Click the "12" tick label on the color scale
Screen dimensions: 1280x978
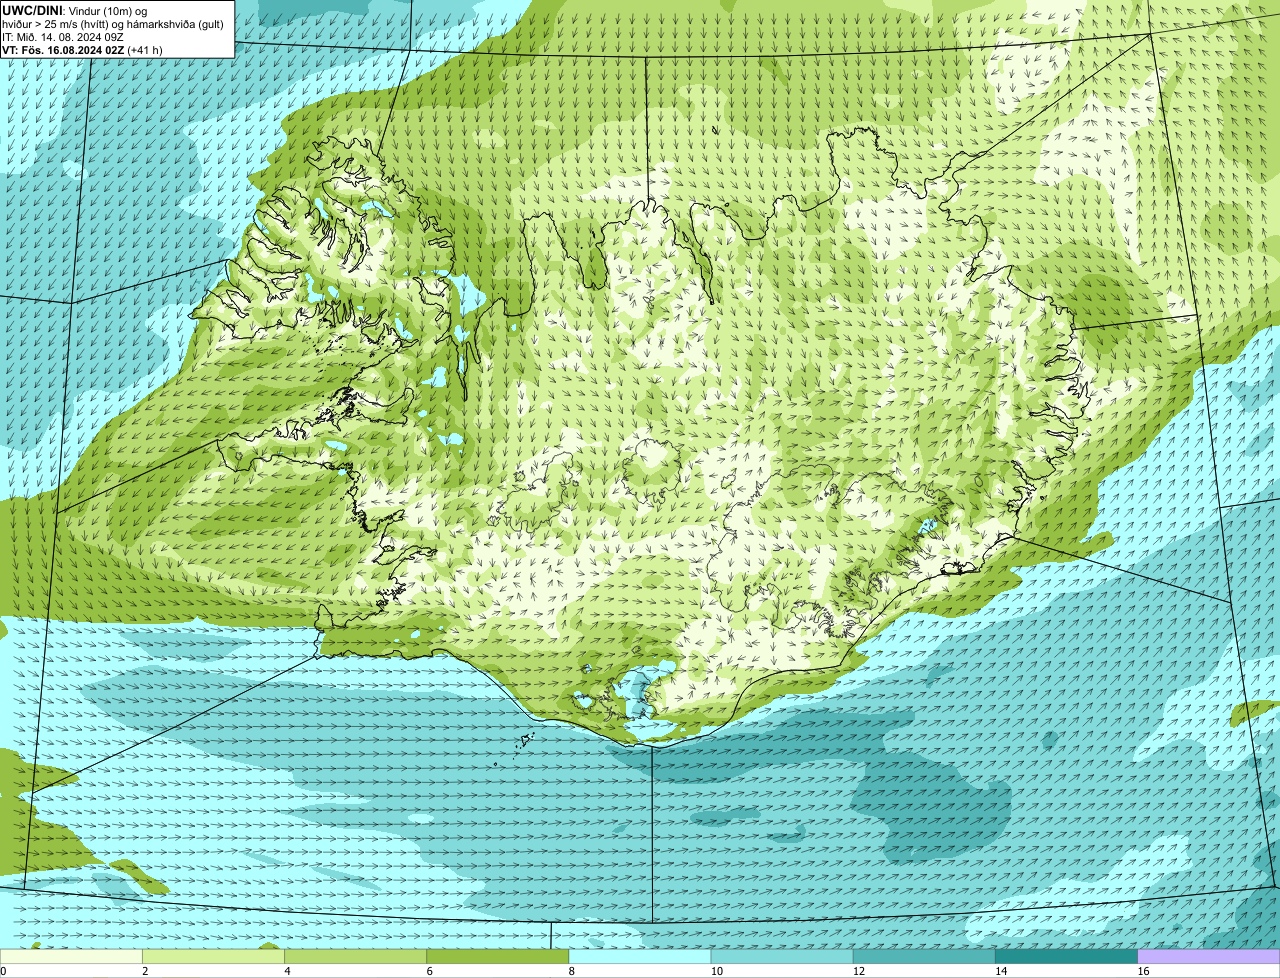(858, 971)
